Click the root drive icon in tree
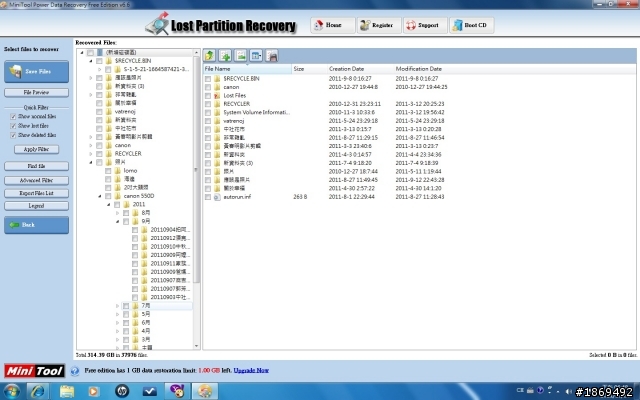Viewport: 640px width, 400px height. [100, 52]
